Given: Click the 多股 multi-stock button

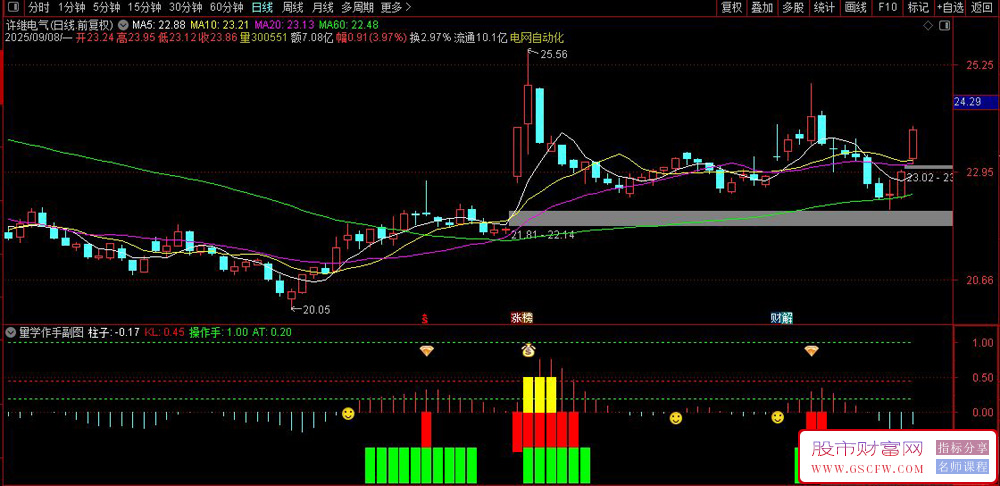Looking at the screenshot, I should [793, 8].
